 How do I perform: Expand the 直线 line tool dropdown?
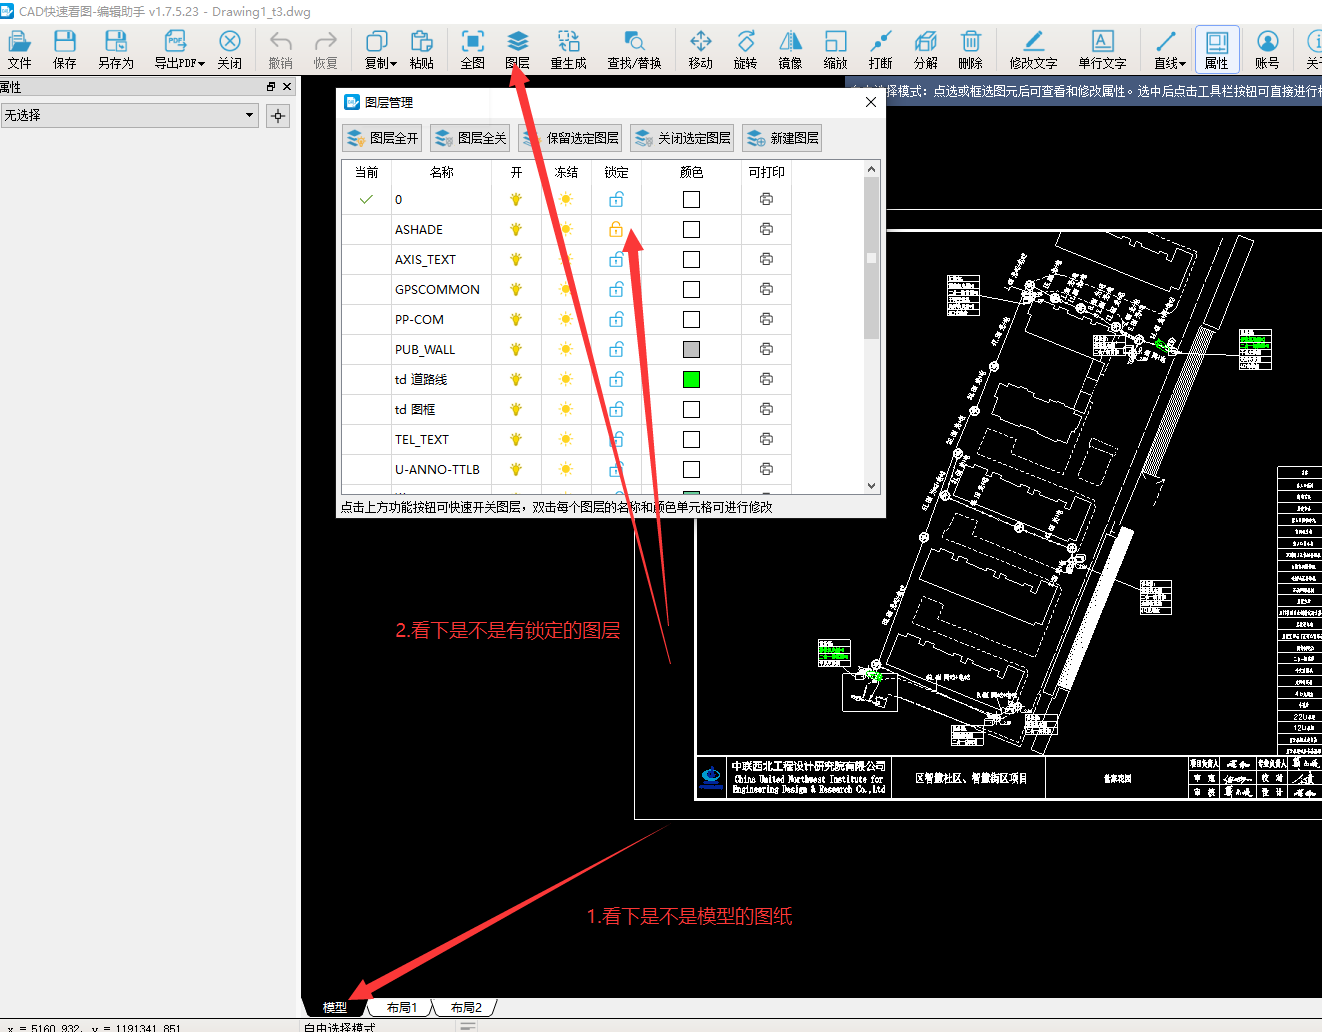pyautogui.click(x=1183, y=64)
